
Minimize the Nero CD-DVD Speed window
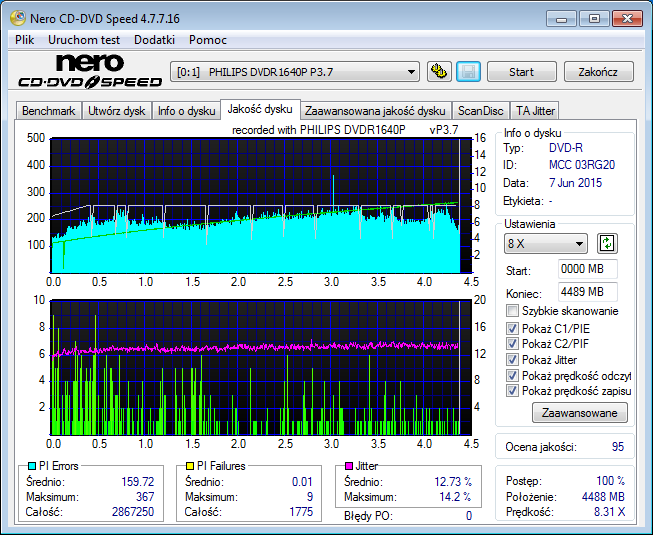pos(561,19)
